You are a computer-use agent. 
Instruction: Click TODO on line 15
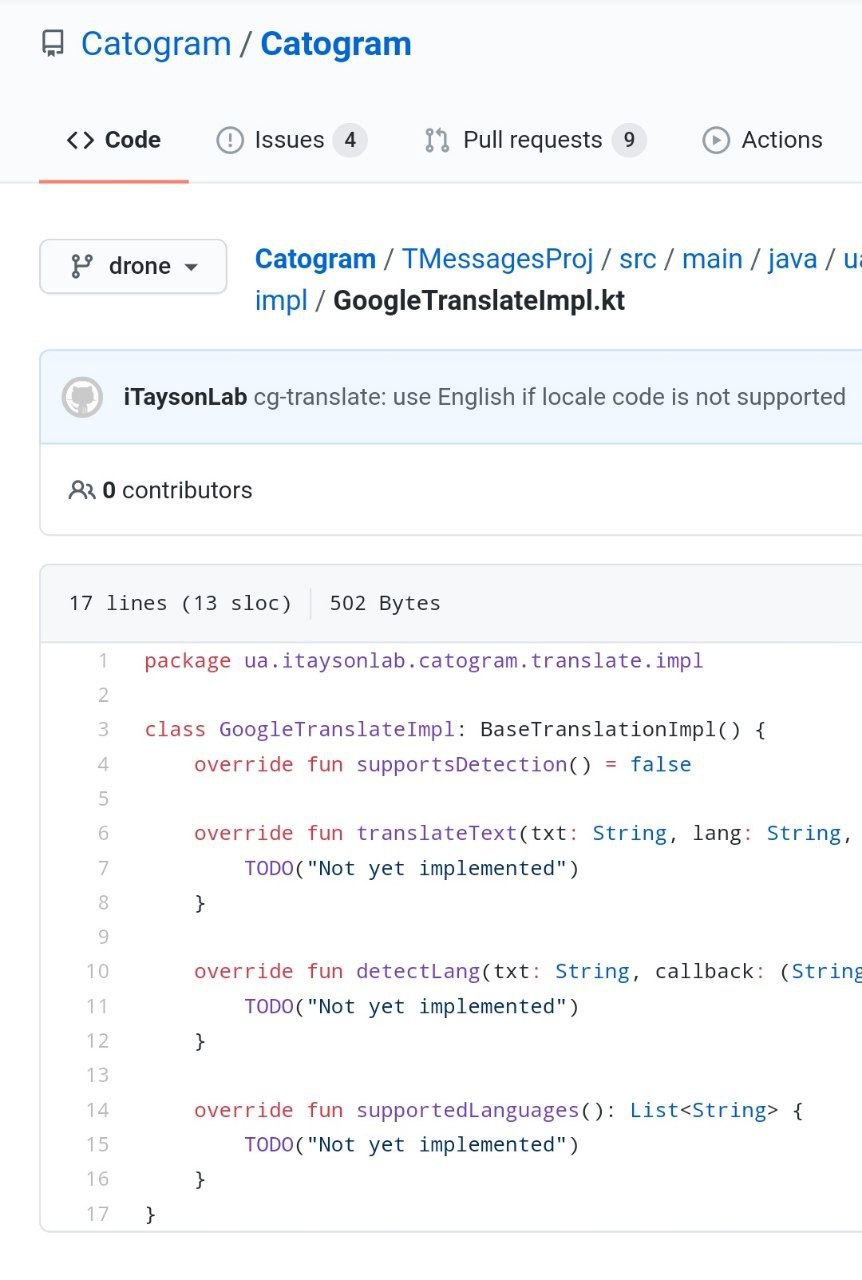click(269, 1144)
